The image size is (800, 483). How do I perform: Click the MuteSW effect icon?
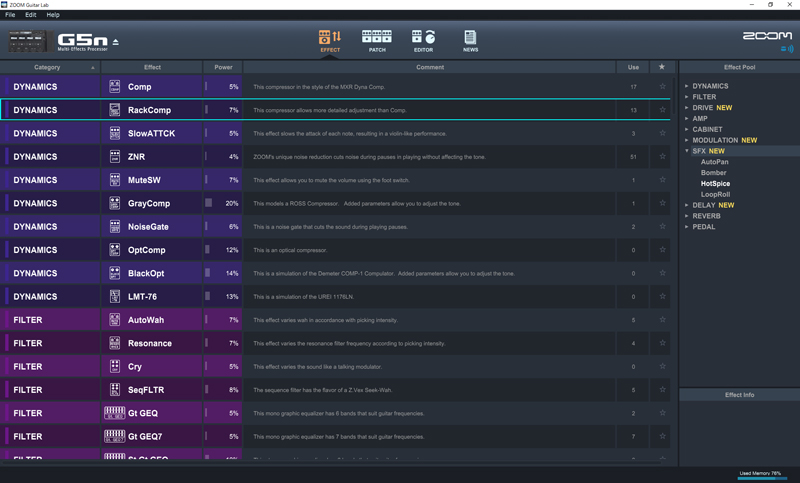click(x=115, y=180)
